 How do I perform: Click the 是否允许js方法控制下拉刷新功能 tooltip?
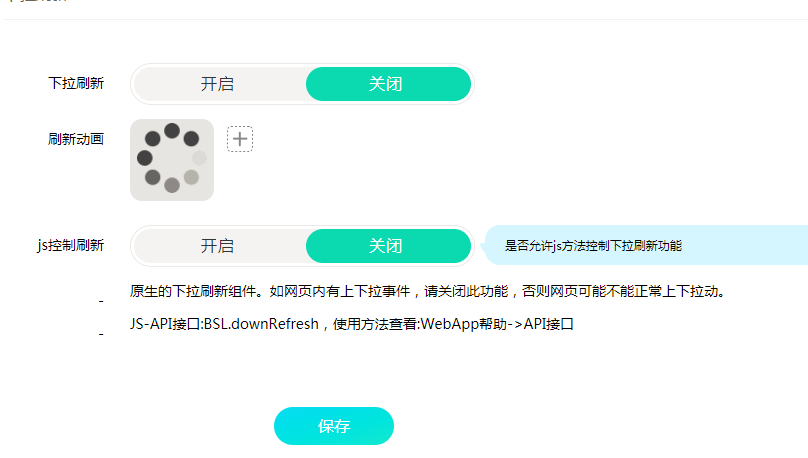[x=600, y=245]
